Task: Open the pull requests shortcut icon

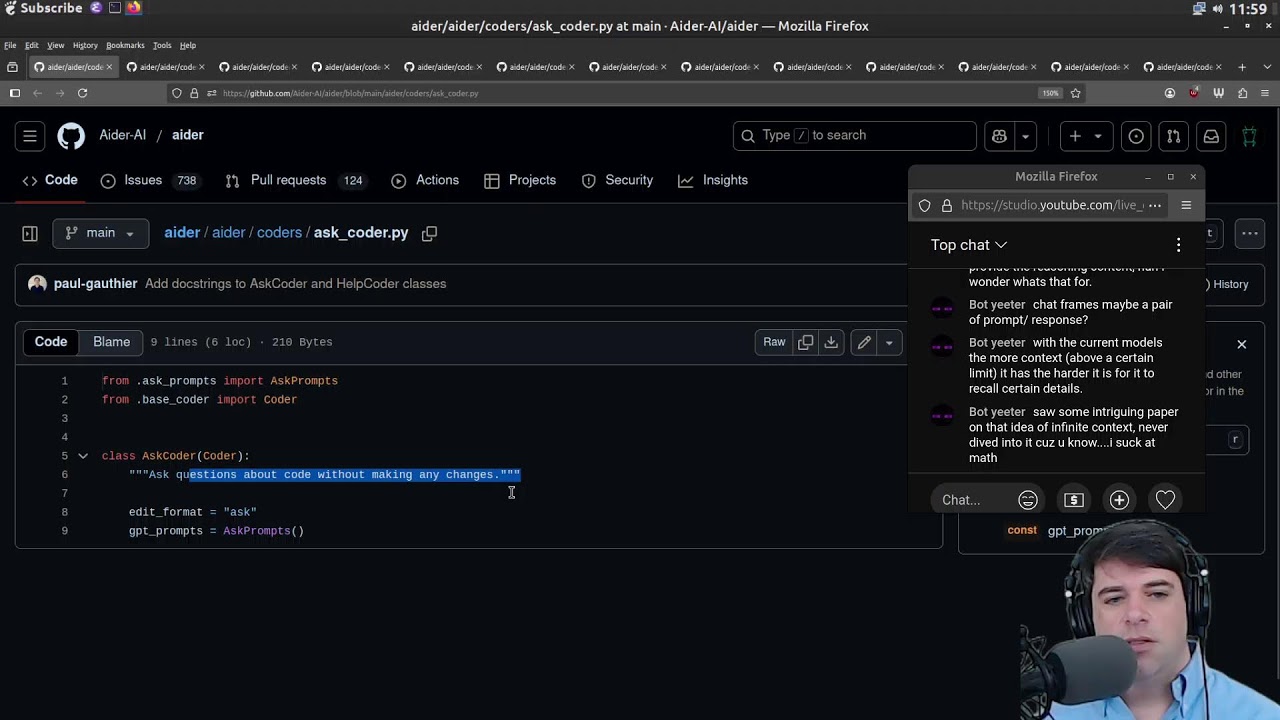Action: pyautogui.click(x=1174, y=136)
